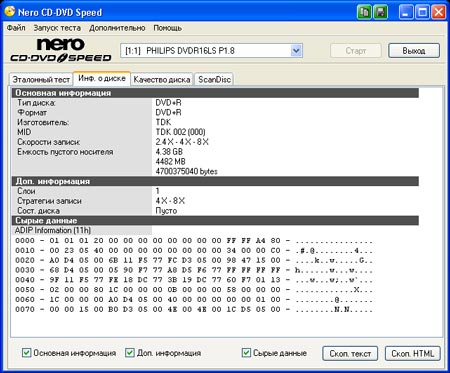The image size is (450, 373).
Task: Click the Nero disc icon in title bar
Action: (x=10, y=11)
